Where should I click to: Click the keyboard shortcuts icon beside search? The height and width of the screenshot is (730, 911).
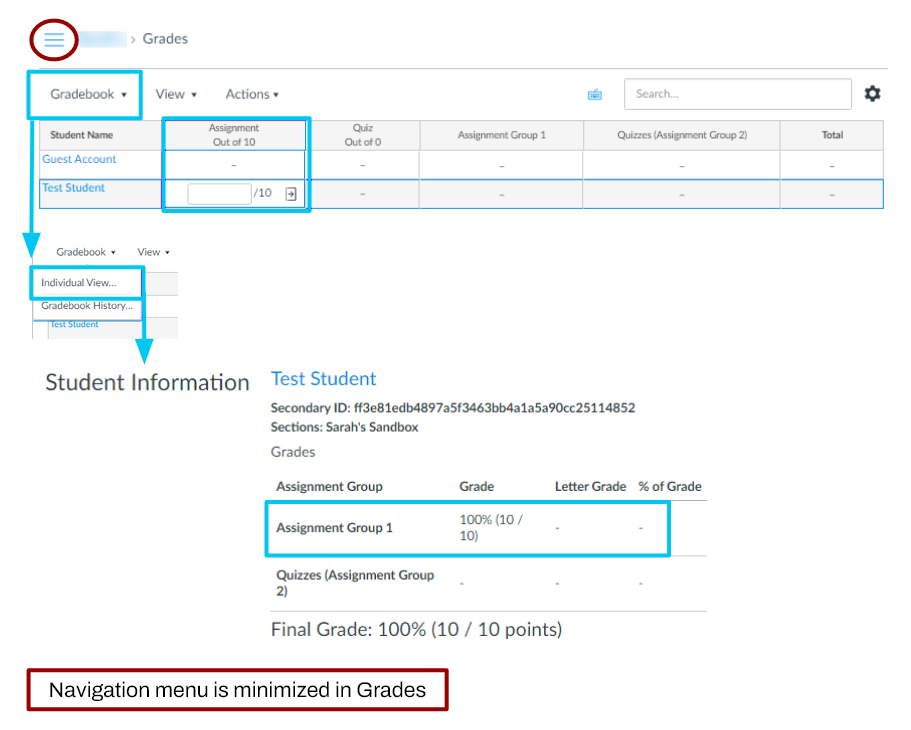[595, 94]
